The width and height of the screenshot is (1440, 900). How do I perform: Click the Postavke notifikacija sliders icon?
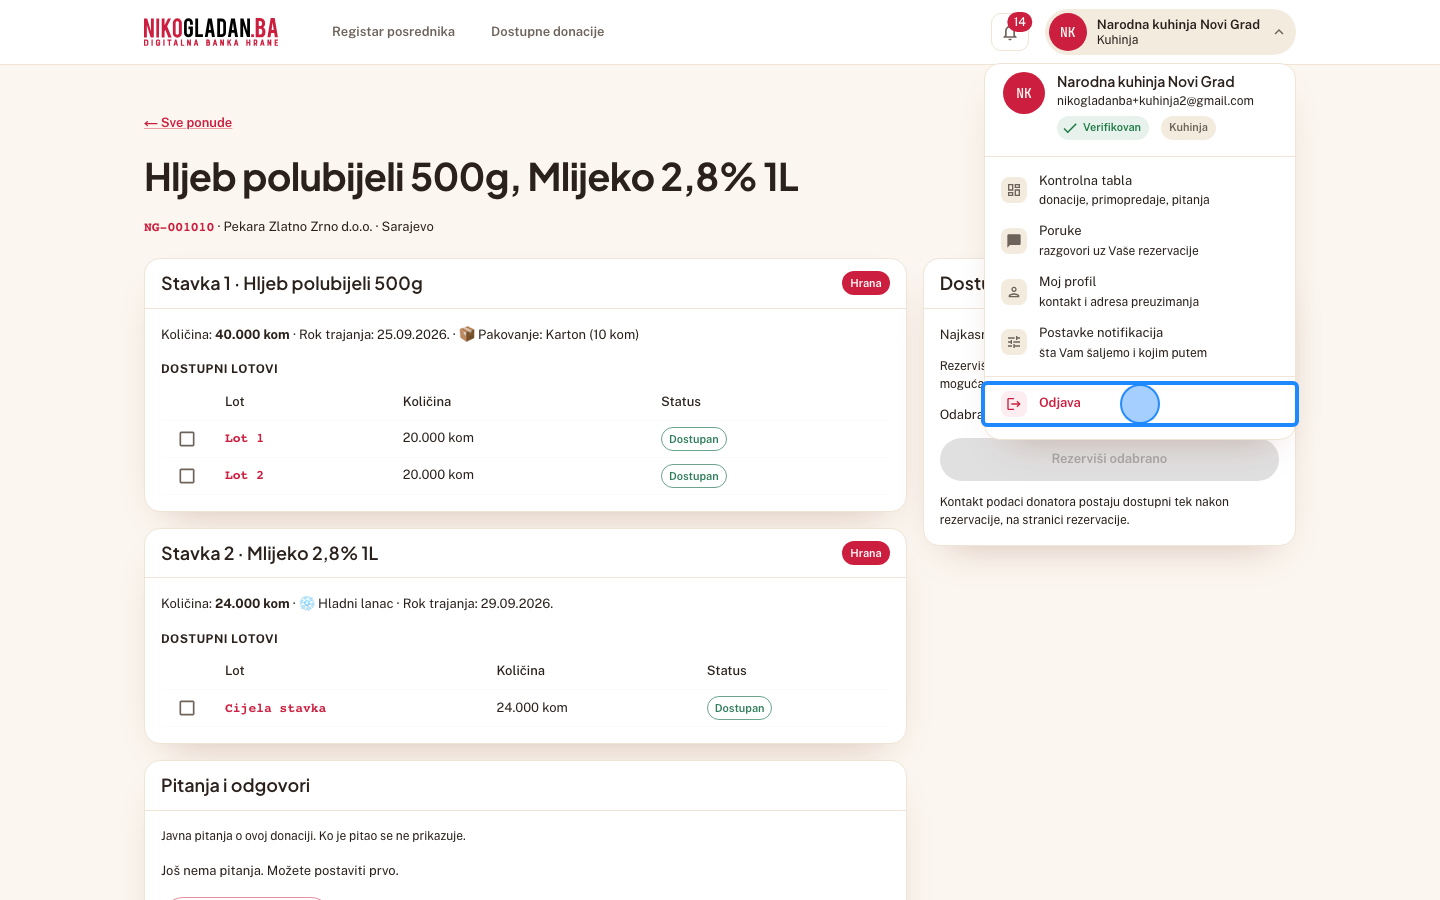click(1014, 343)
